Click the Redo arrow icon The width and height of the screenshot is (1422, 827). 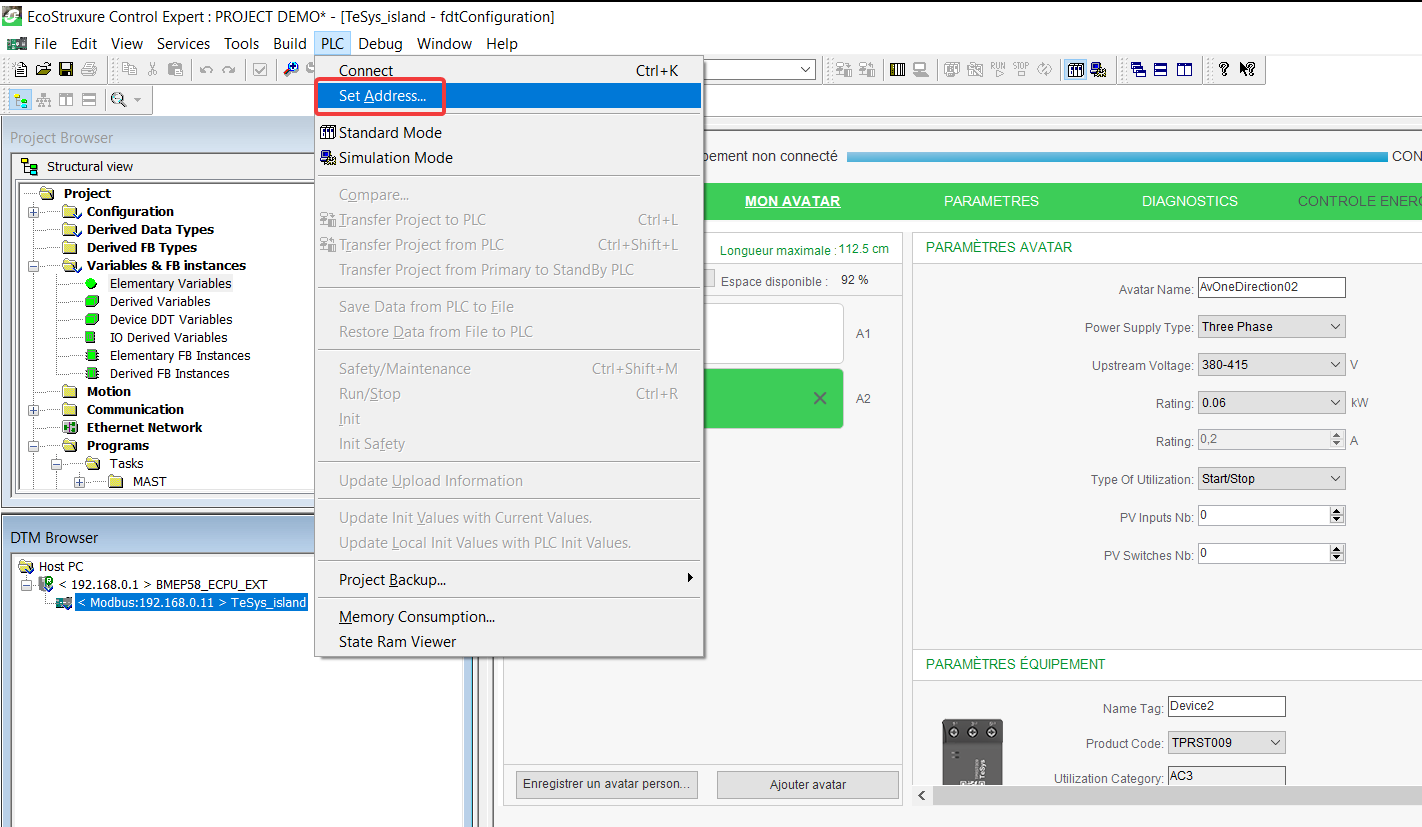point(229,69)
